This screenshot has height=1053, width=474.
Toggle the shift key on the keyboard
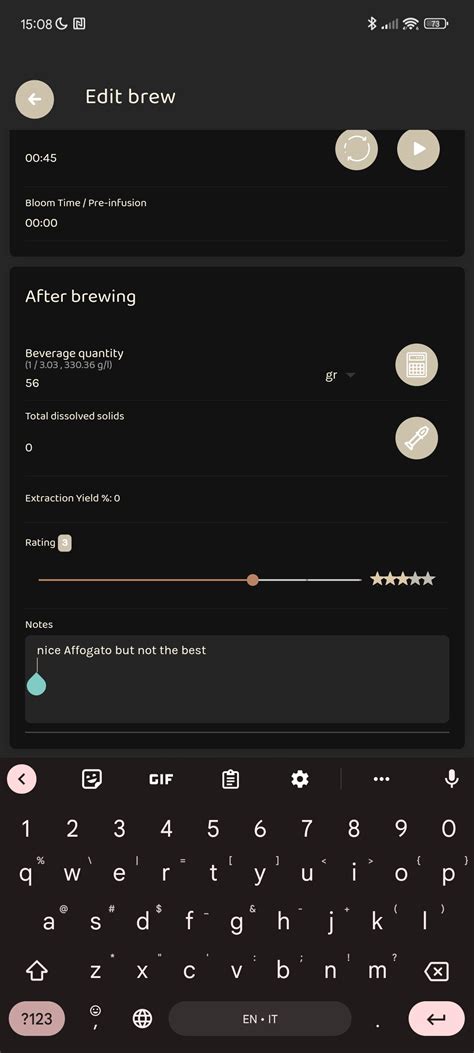click(36, 971)
